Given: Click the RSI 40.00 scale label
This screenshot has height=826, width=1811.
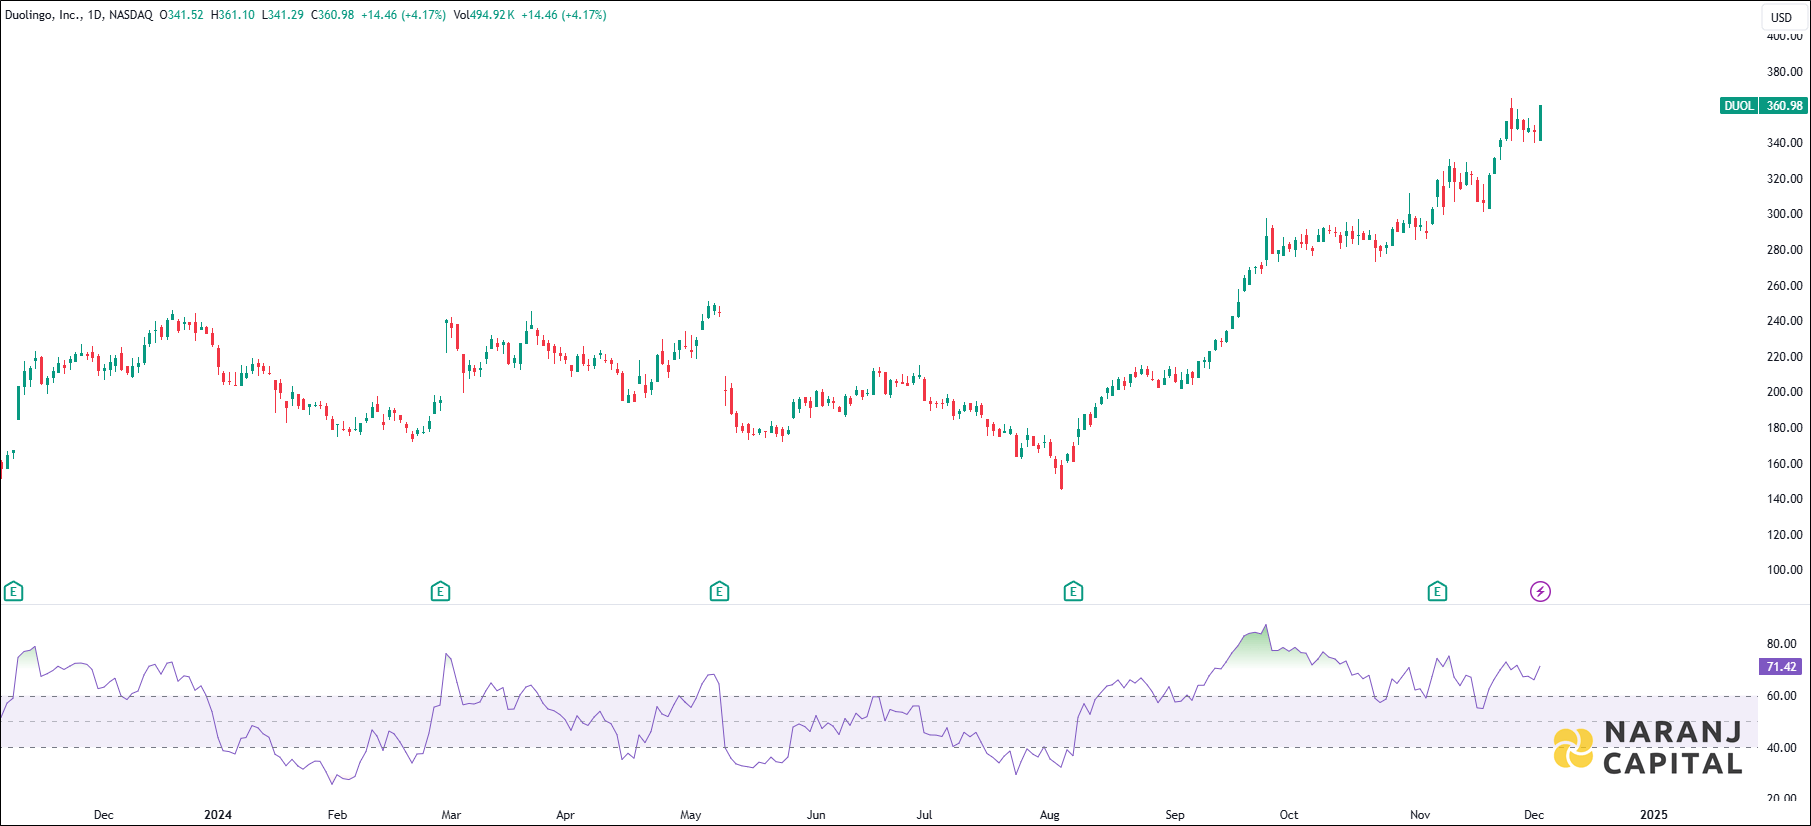Looking at the screenshot, I should pos(1782,748).
